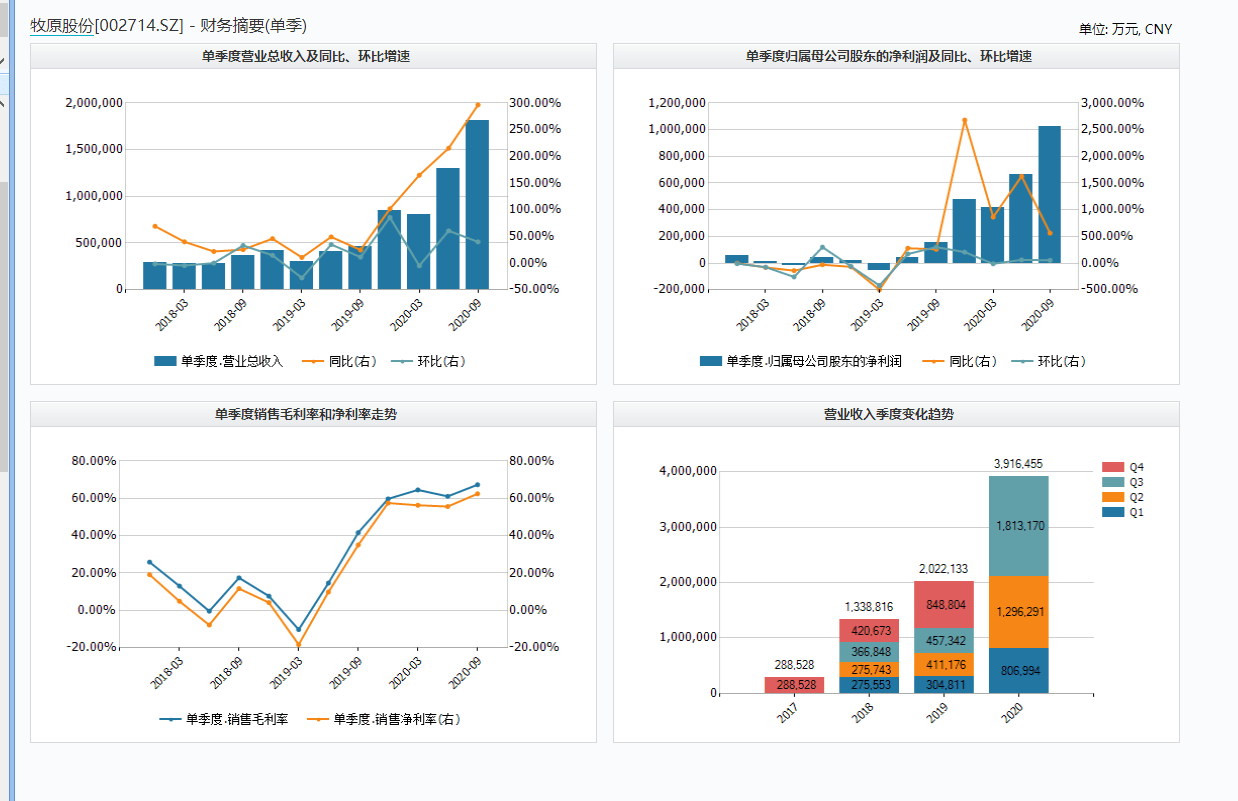Select the 1,296,291 Q2 2020 bar segment

coord(1018,612)
